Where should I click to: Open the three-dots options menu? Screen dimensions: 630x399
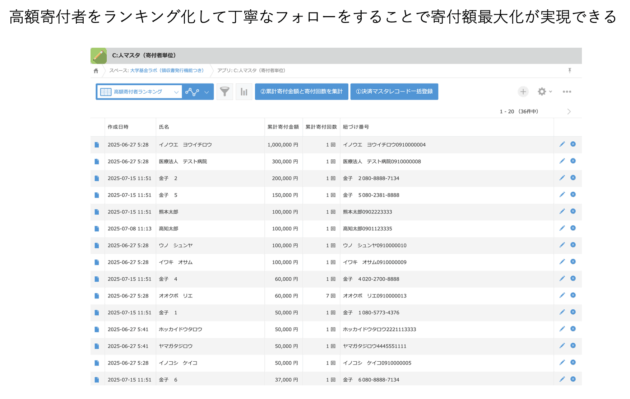pyautogui.click(x=567, y=92)
